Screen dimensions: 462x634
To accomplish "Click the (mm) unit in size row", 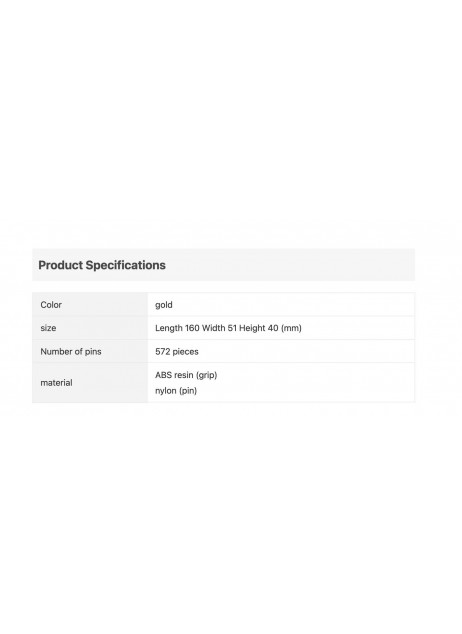I will tap(291, 328).
